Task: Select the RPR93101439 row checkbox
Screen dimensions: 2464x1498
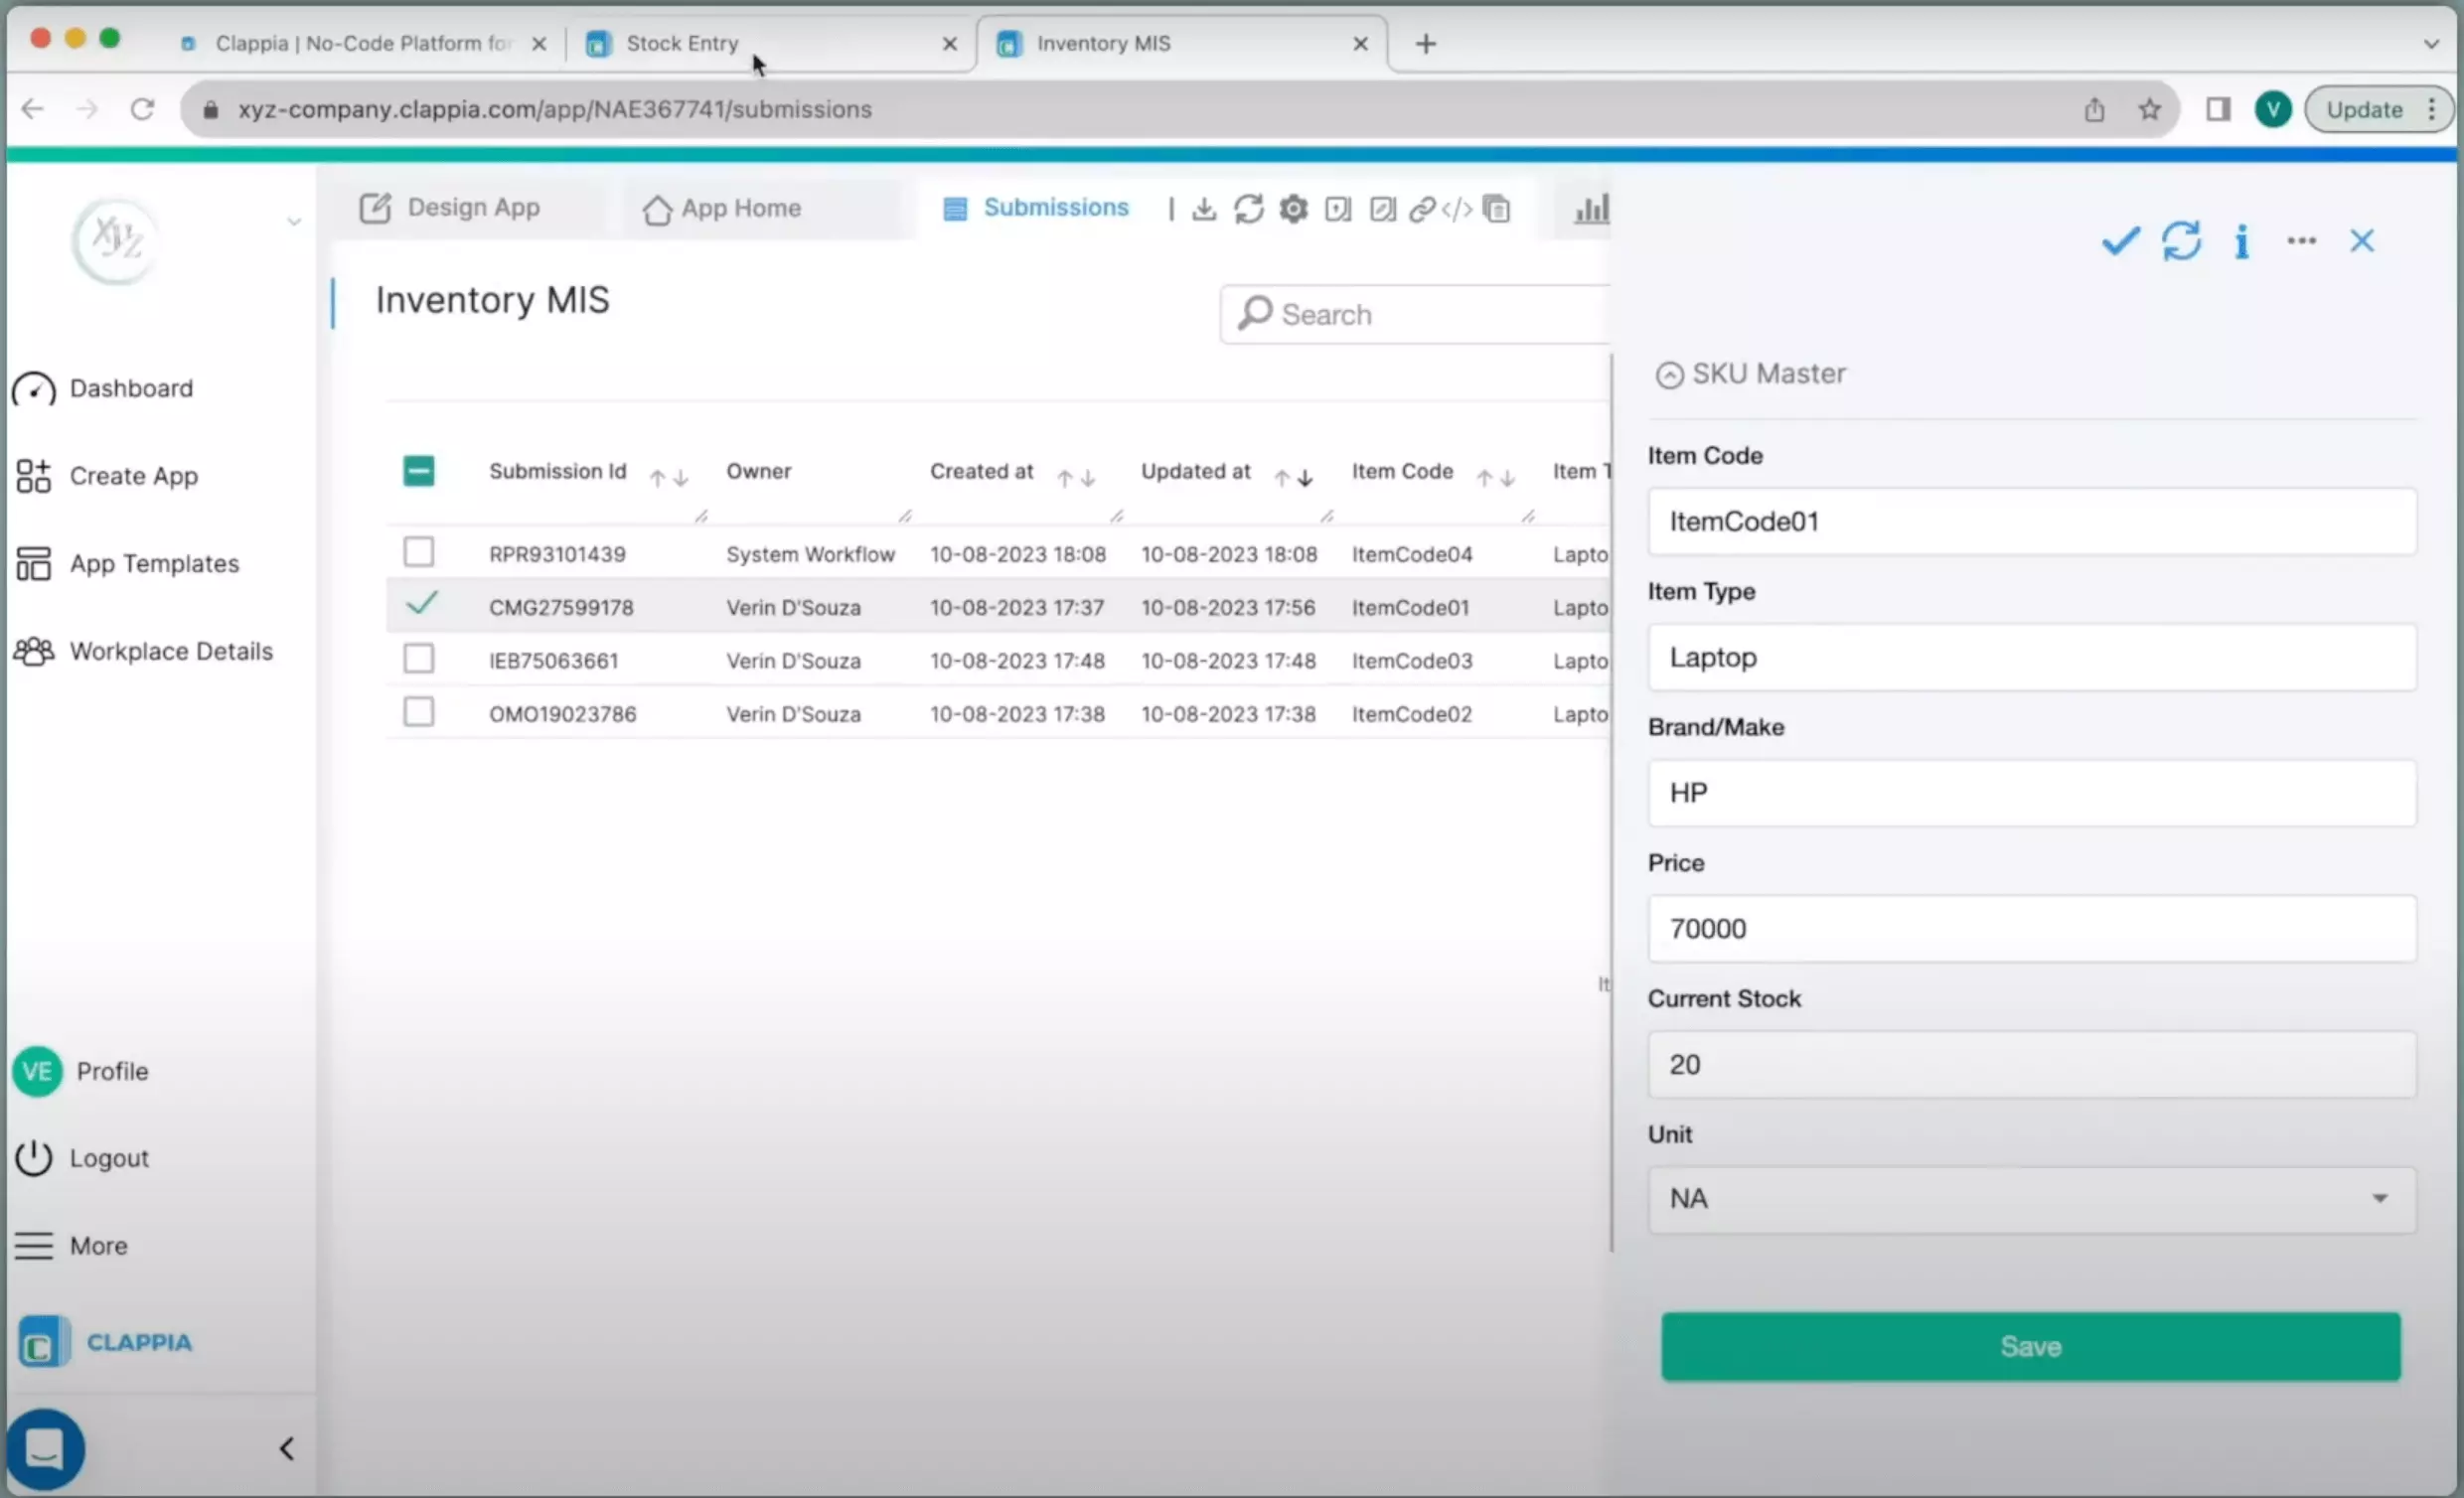Action: 419,552
